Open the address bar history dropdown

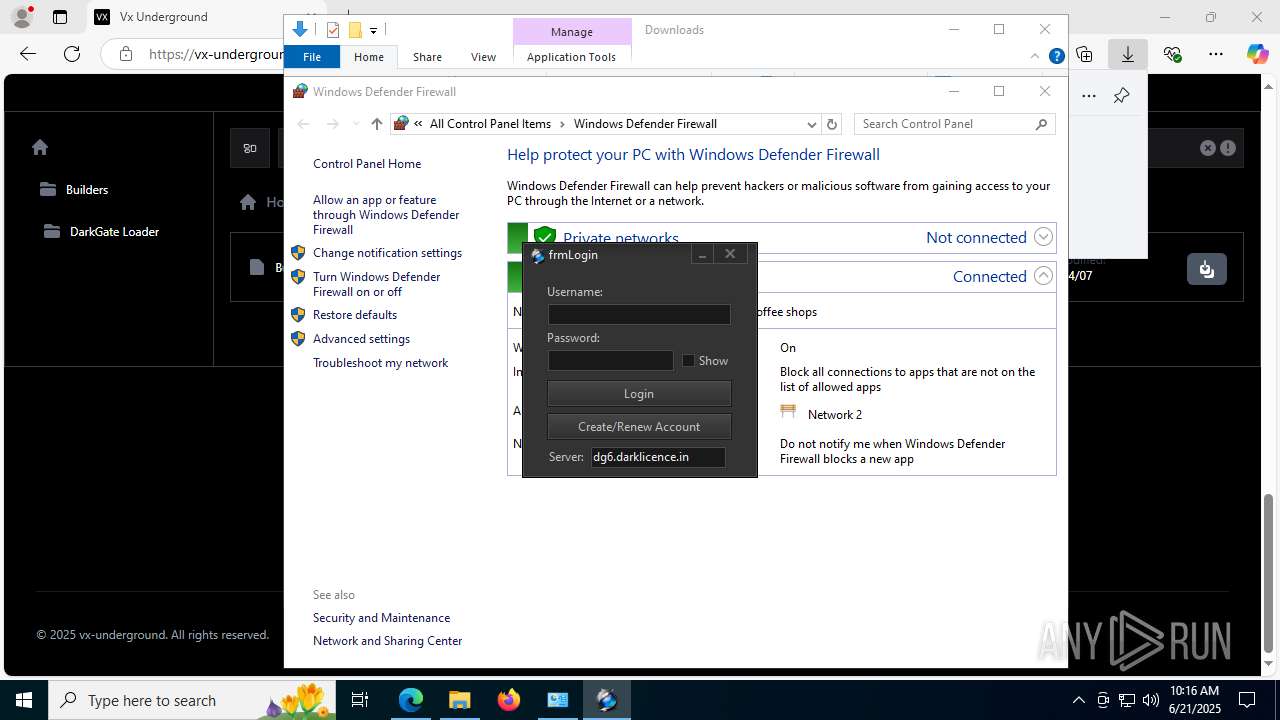tap(811, 124)
